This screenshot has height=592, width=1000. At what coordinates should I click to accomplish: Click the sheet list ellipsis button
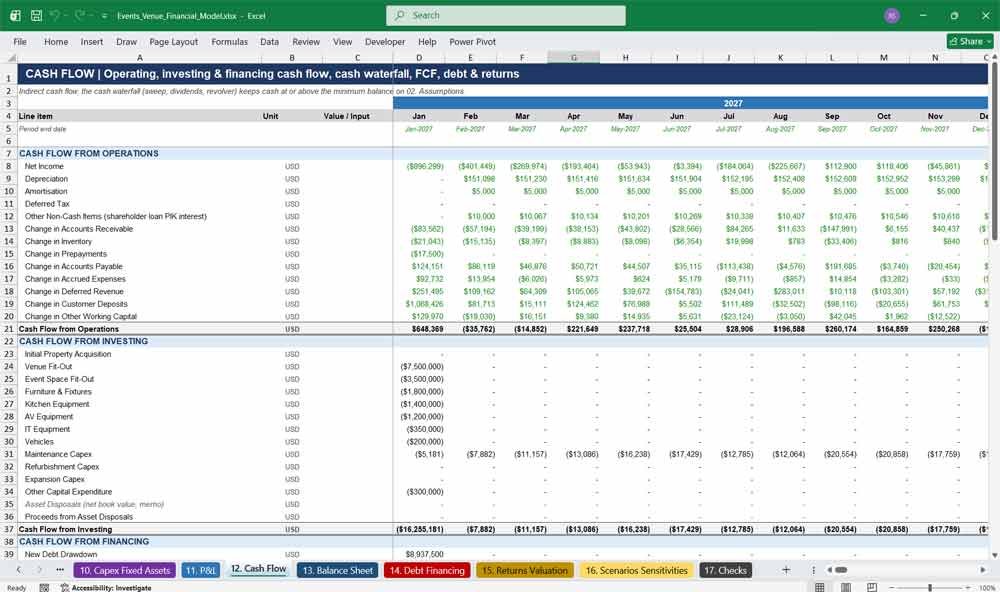[60, 570]
